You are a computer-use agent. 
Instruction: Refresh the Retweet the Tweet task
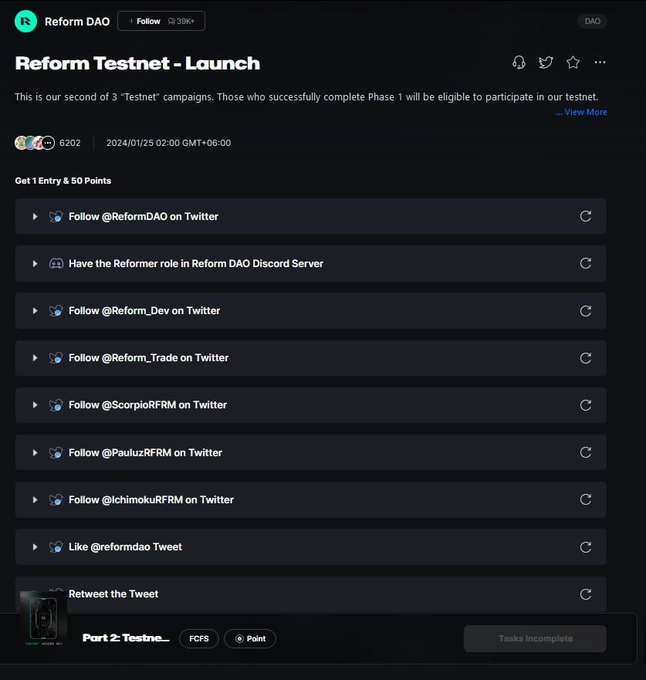[x=585, y=594]
